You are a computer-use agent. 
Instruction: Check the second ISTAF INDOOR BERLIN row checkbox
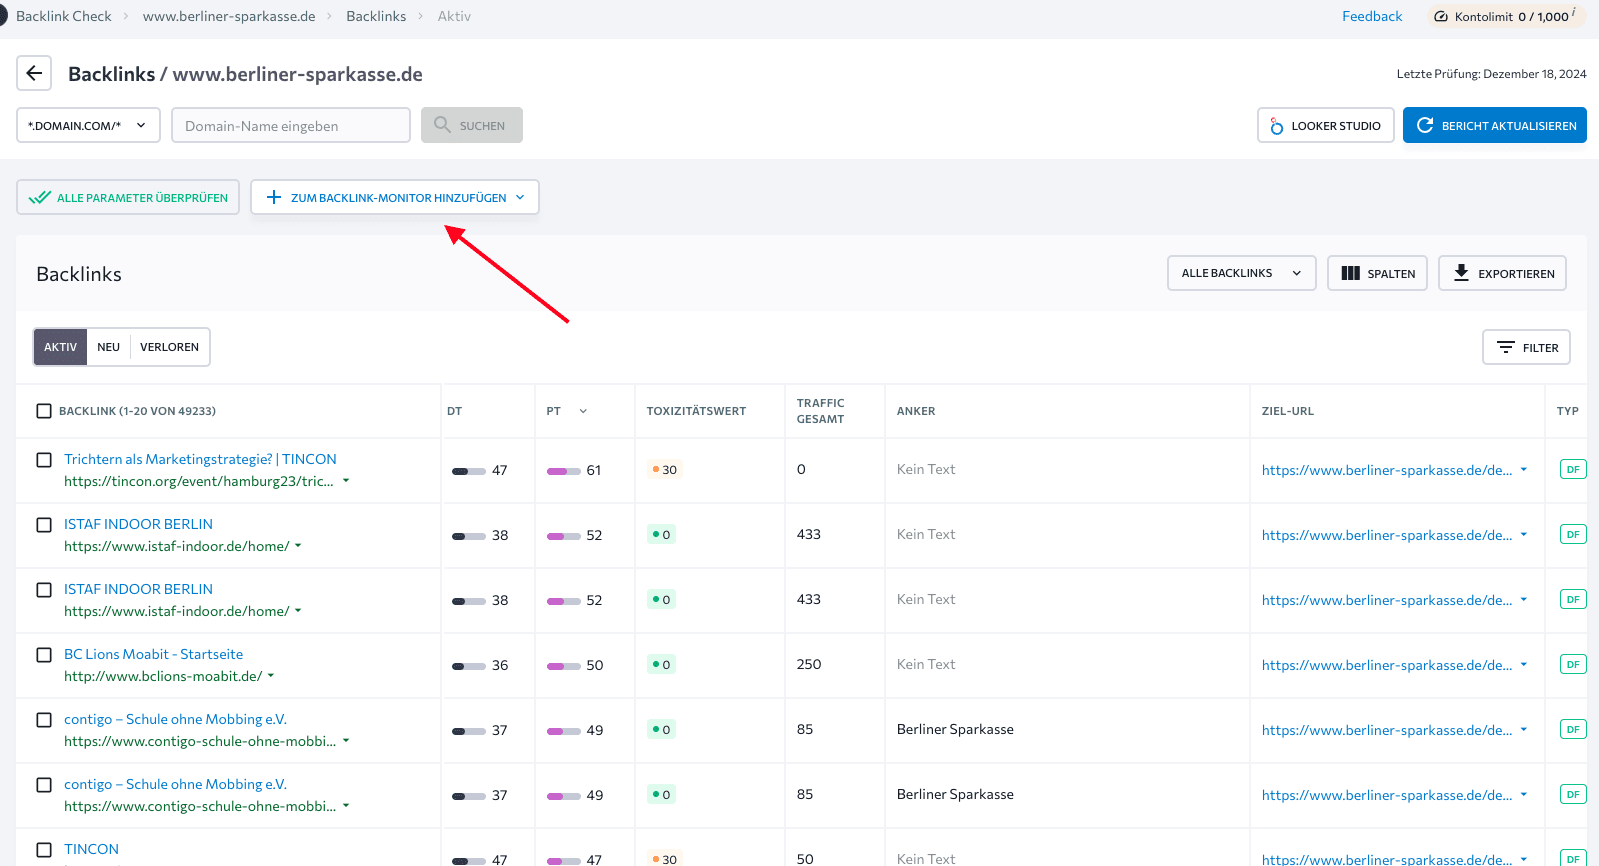(44, 590)
